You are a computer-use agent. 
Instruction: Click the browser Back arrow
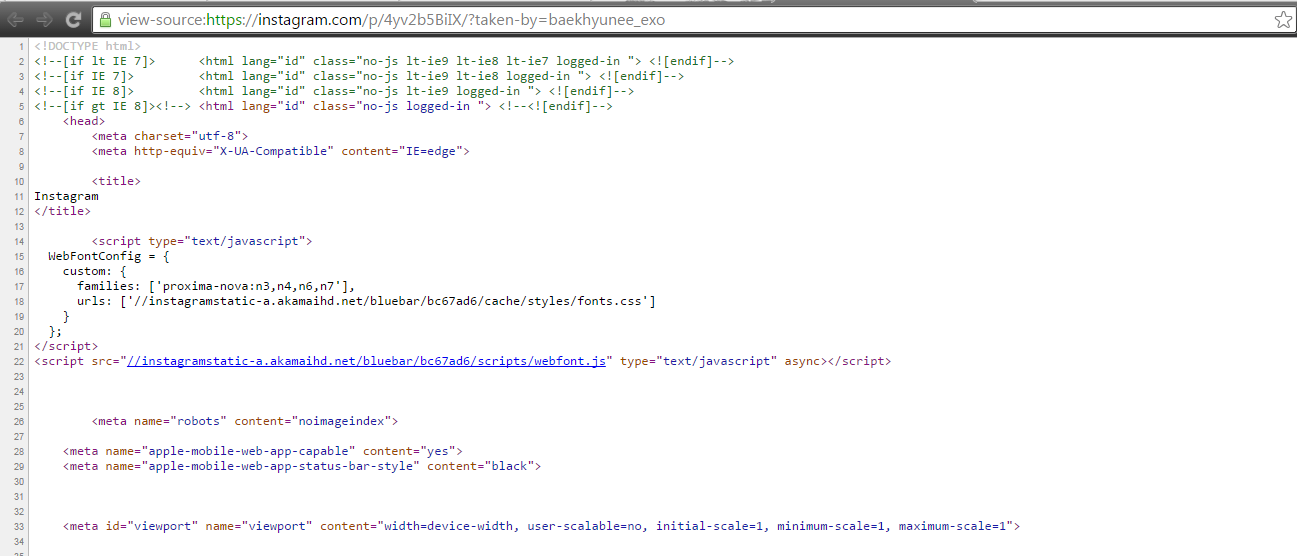(16, 19)
